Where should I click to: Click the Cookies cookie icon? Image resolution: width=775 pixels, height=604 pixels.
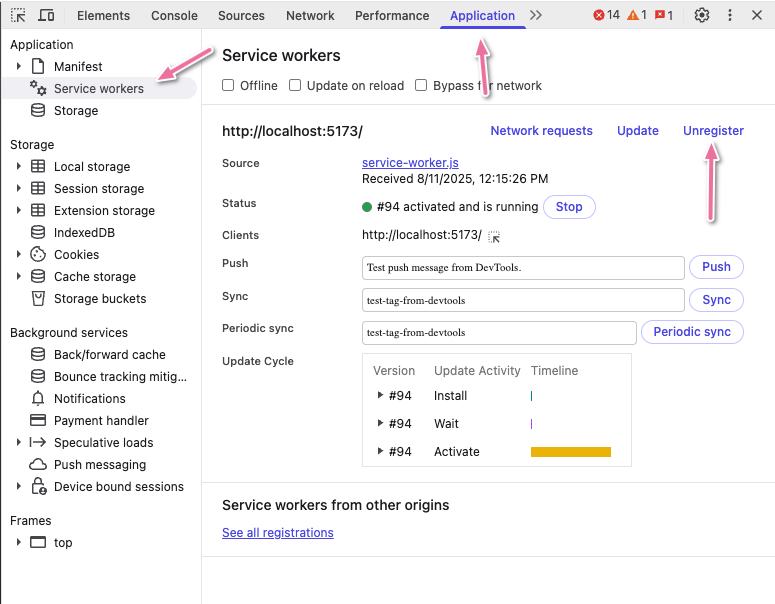coord(38,254)
